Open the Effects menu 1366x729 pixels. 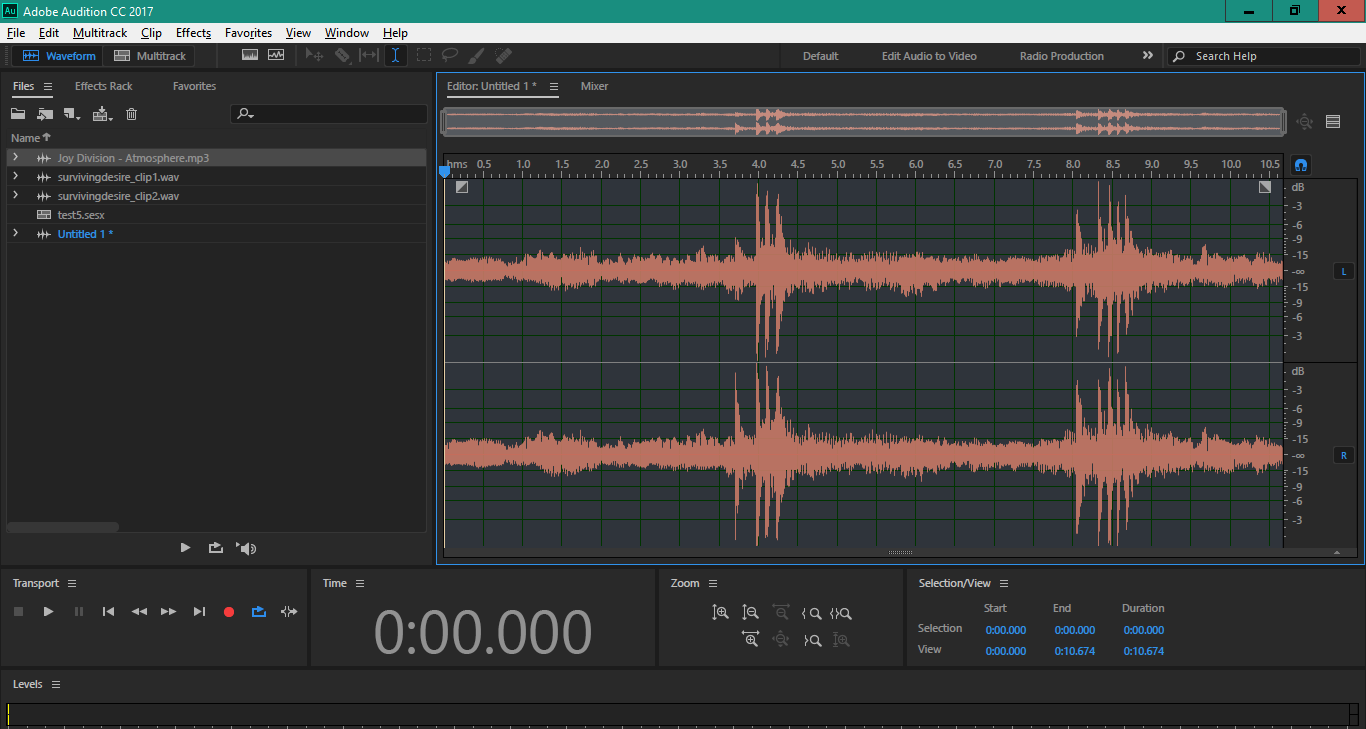[x=193, y=33]
